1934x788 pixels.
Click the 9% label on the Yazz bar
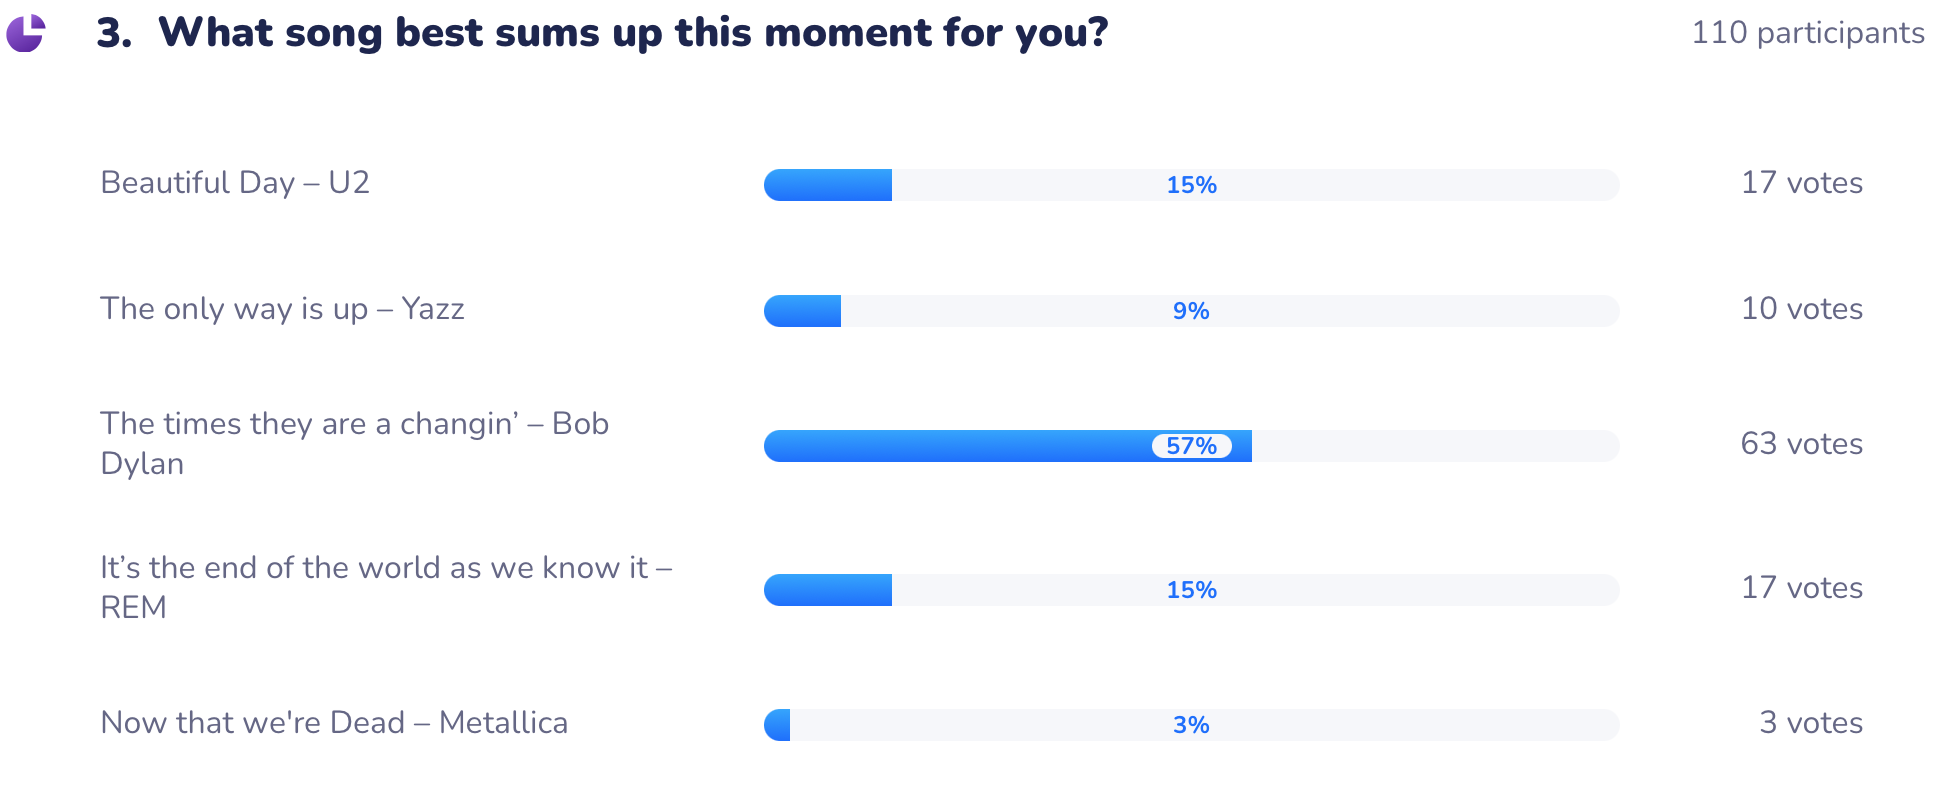[x=1191, y=311]
